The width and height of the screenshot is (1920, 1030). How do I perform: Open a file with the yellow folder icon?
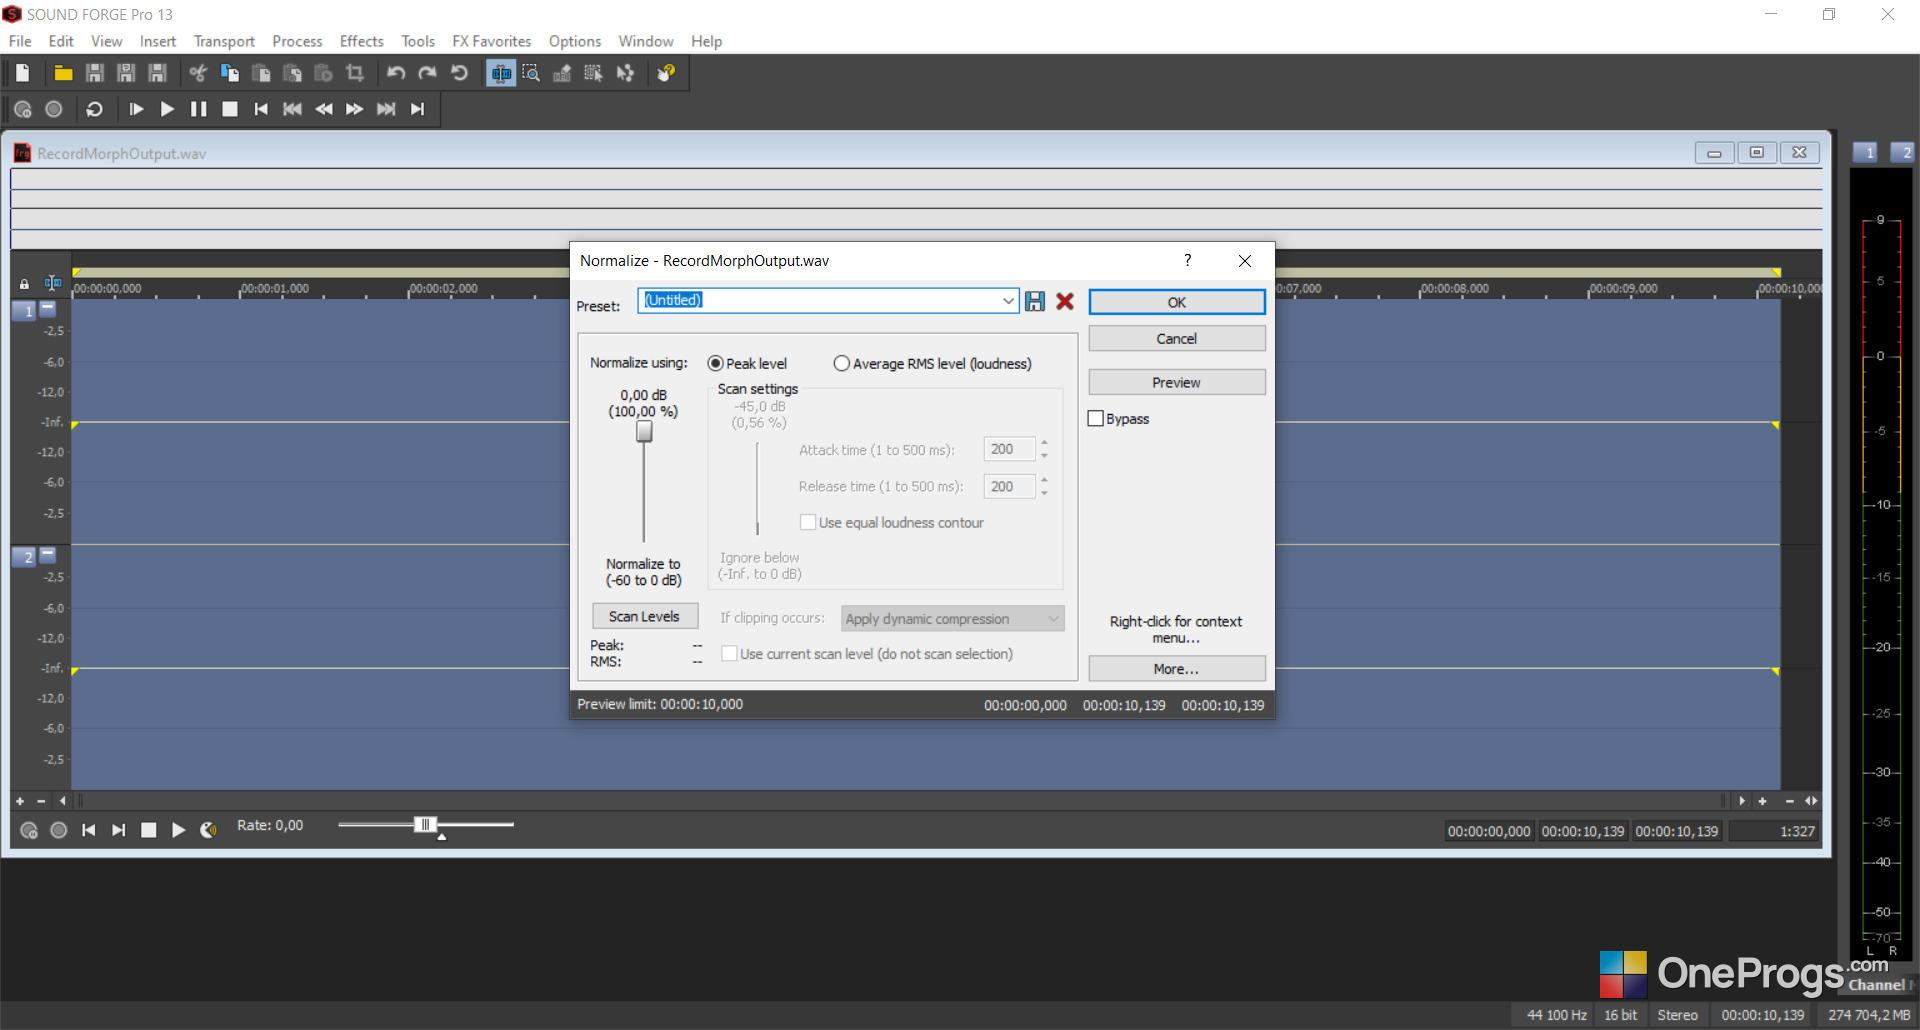(x=63, y=73)
